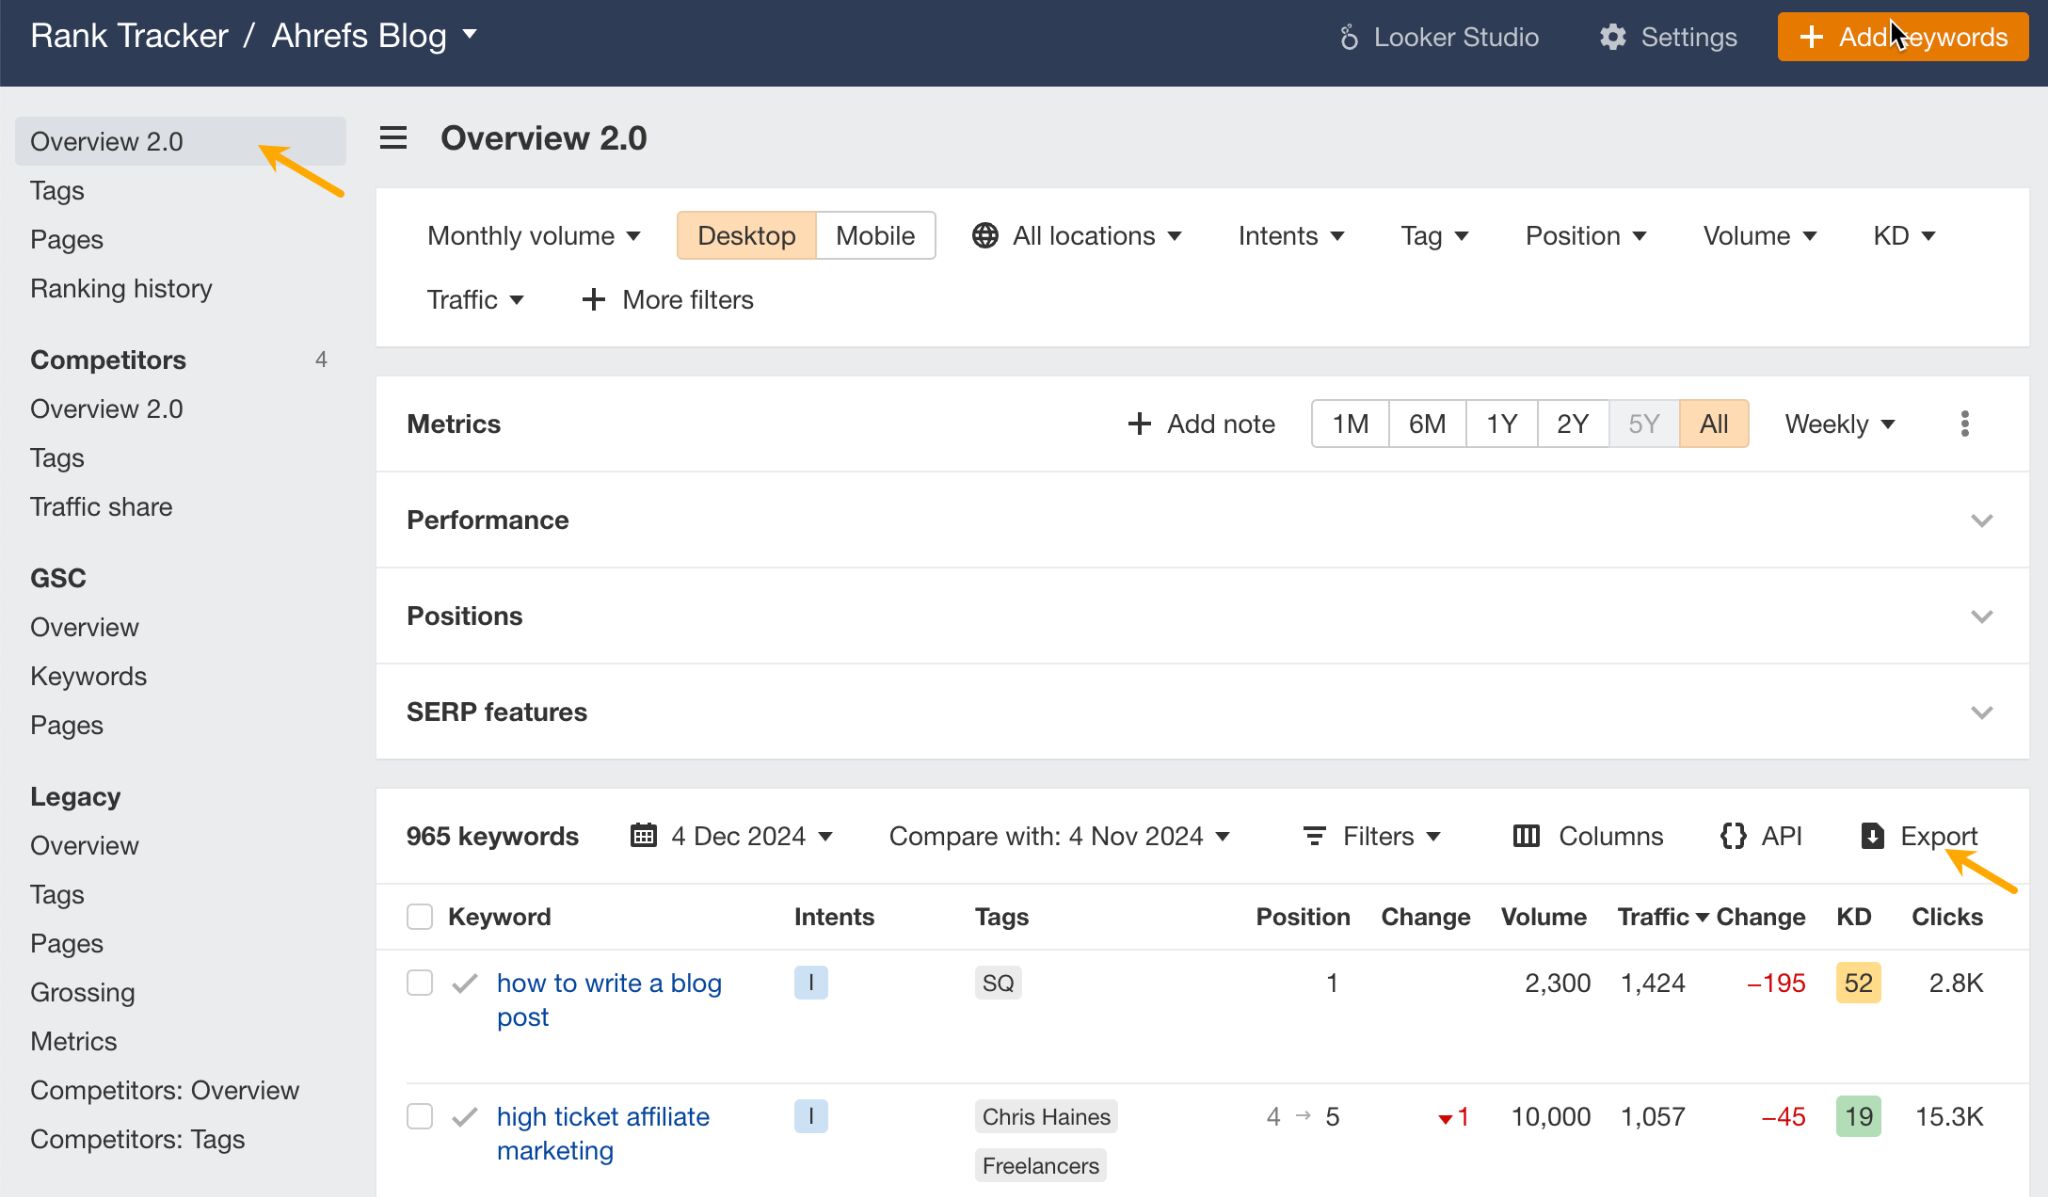Click the Export icon for keyword data
2048x1197 pixels.
[x=1871, y=836]
